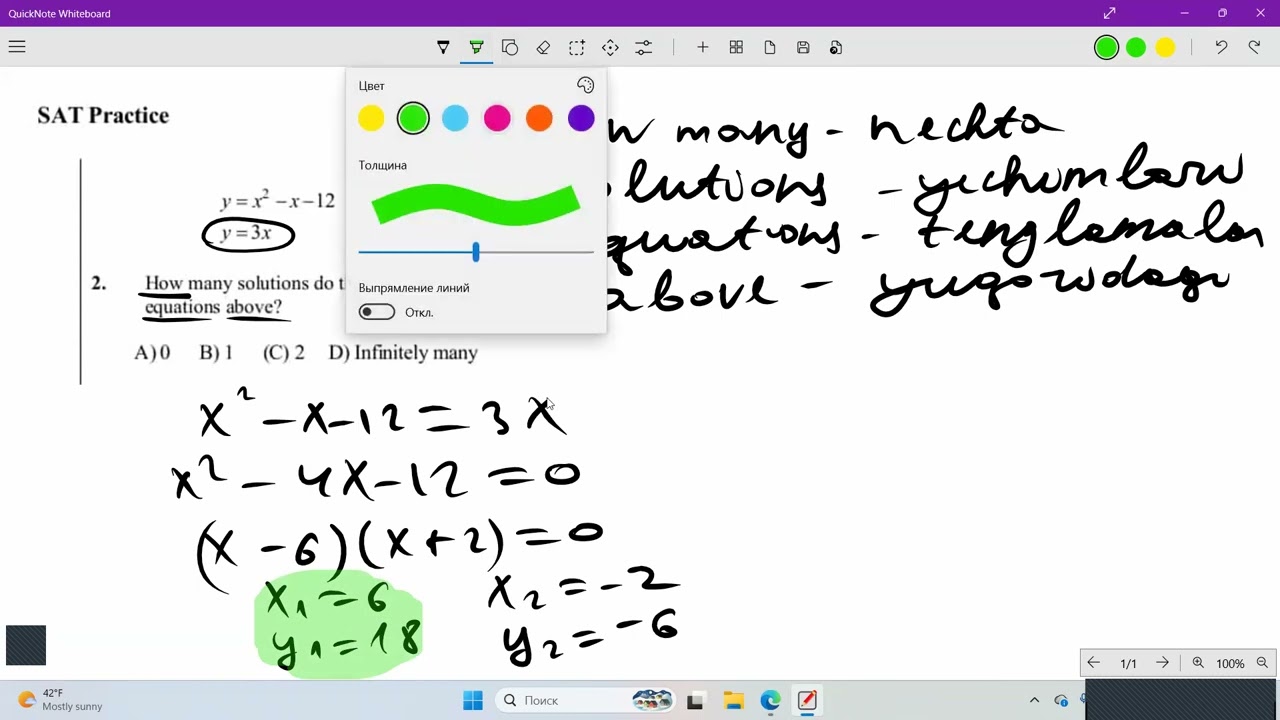Click answer option A) 0
Screen dimensions: 1280x720
click(152, 352)
